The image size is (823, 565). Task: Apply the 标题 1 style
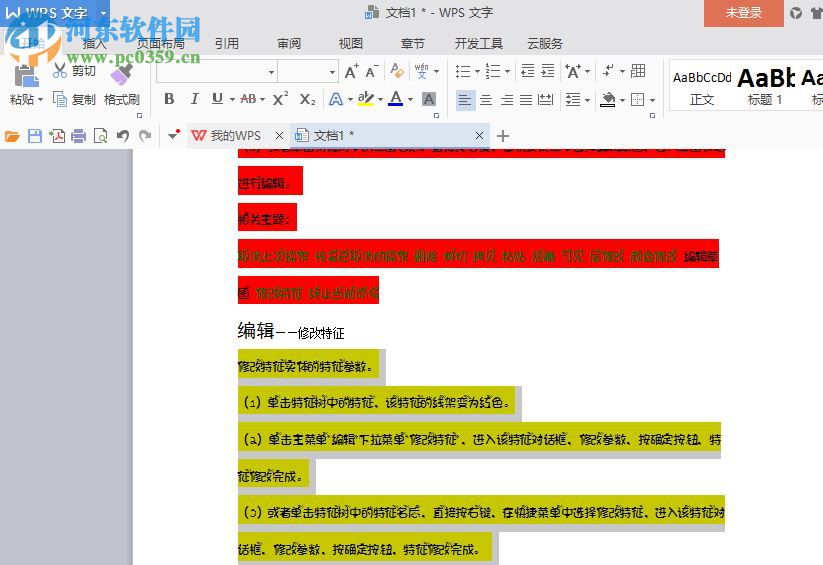coord(765,88)
